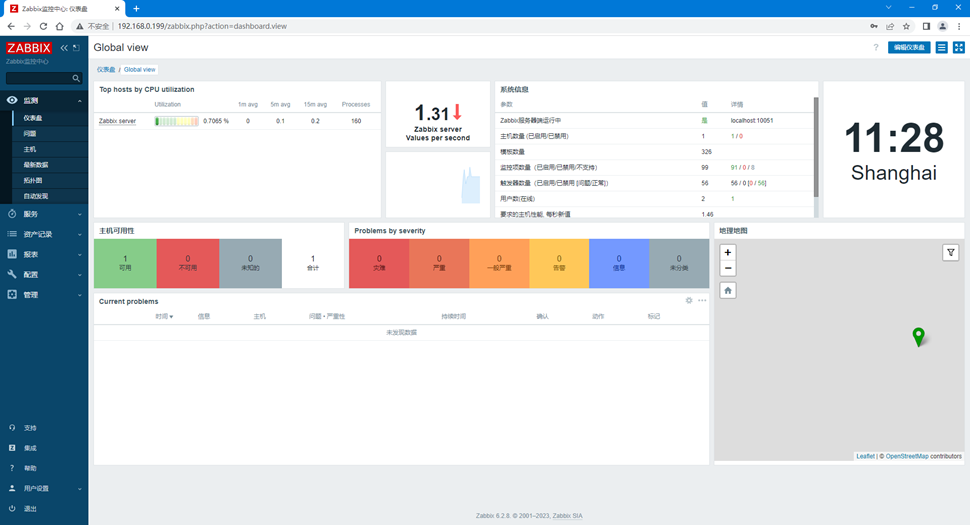Collapse the sidebar with the double-chevron icon
The height and width of the screenshot is (525, 970).
coord(64,48)
